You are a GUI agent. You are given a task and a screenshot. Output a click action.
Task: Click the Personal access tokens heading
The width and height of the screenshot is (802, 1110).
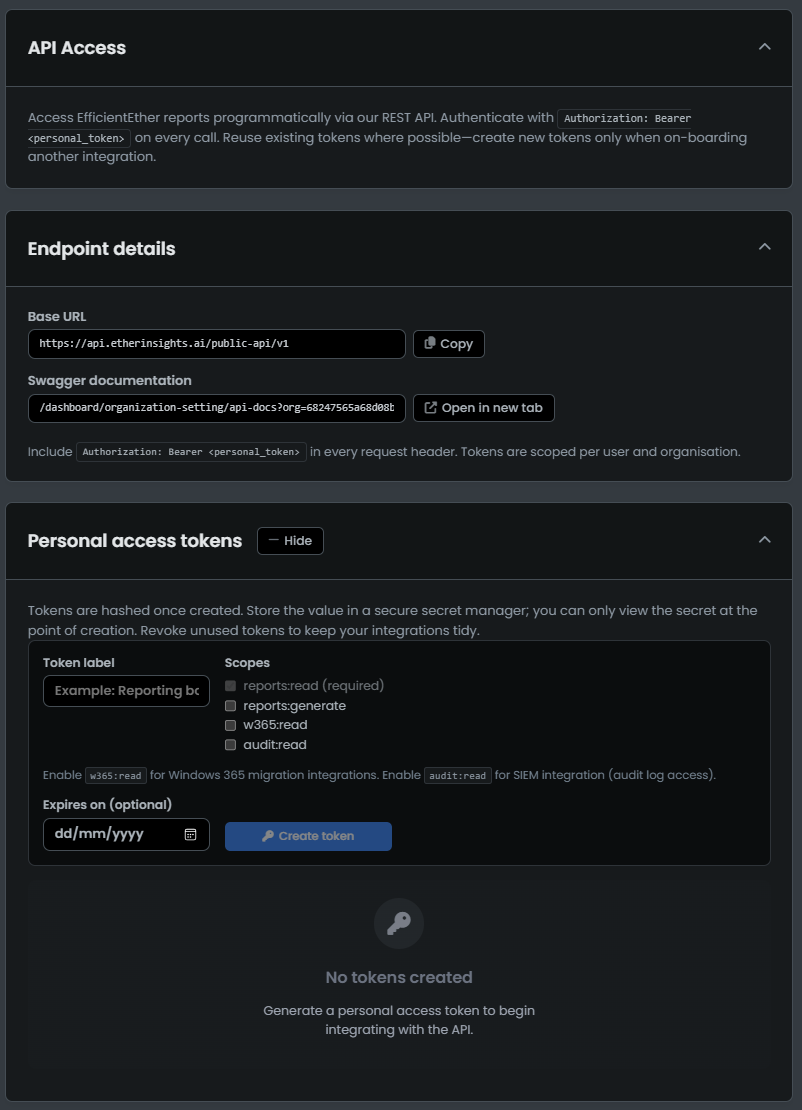tap(134, 541)
